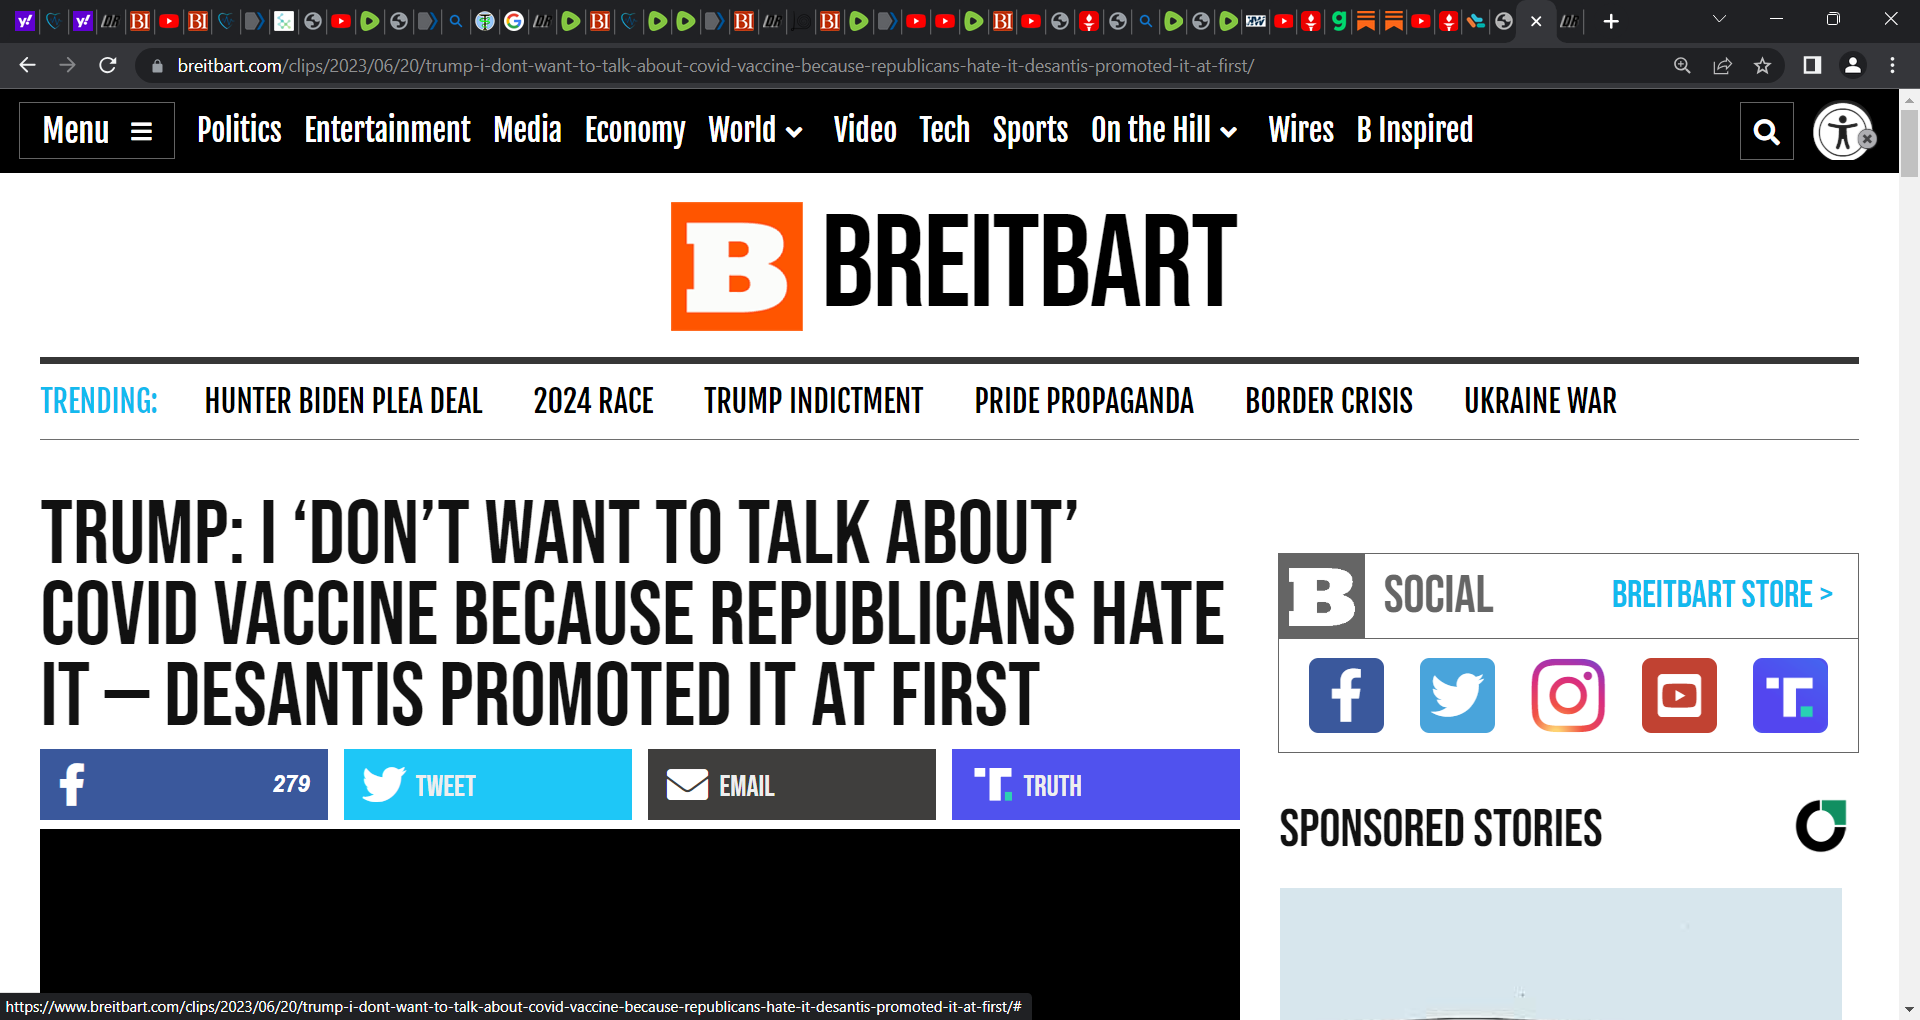The image size is (1920, 1020).
Task: Open the tab search chevron
Action: tap(1719, 19)
